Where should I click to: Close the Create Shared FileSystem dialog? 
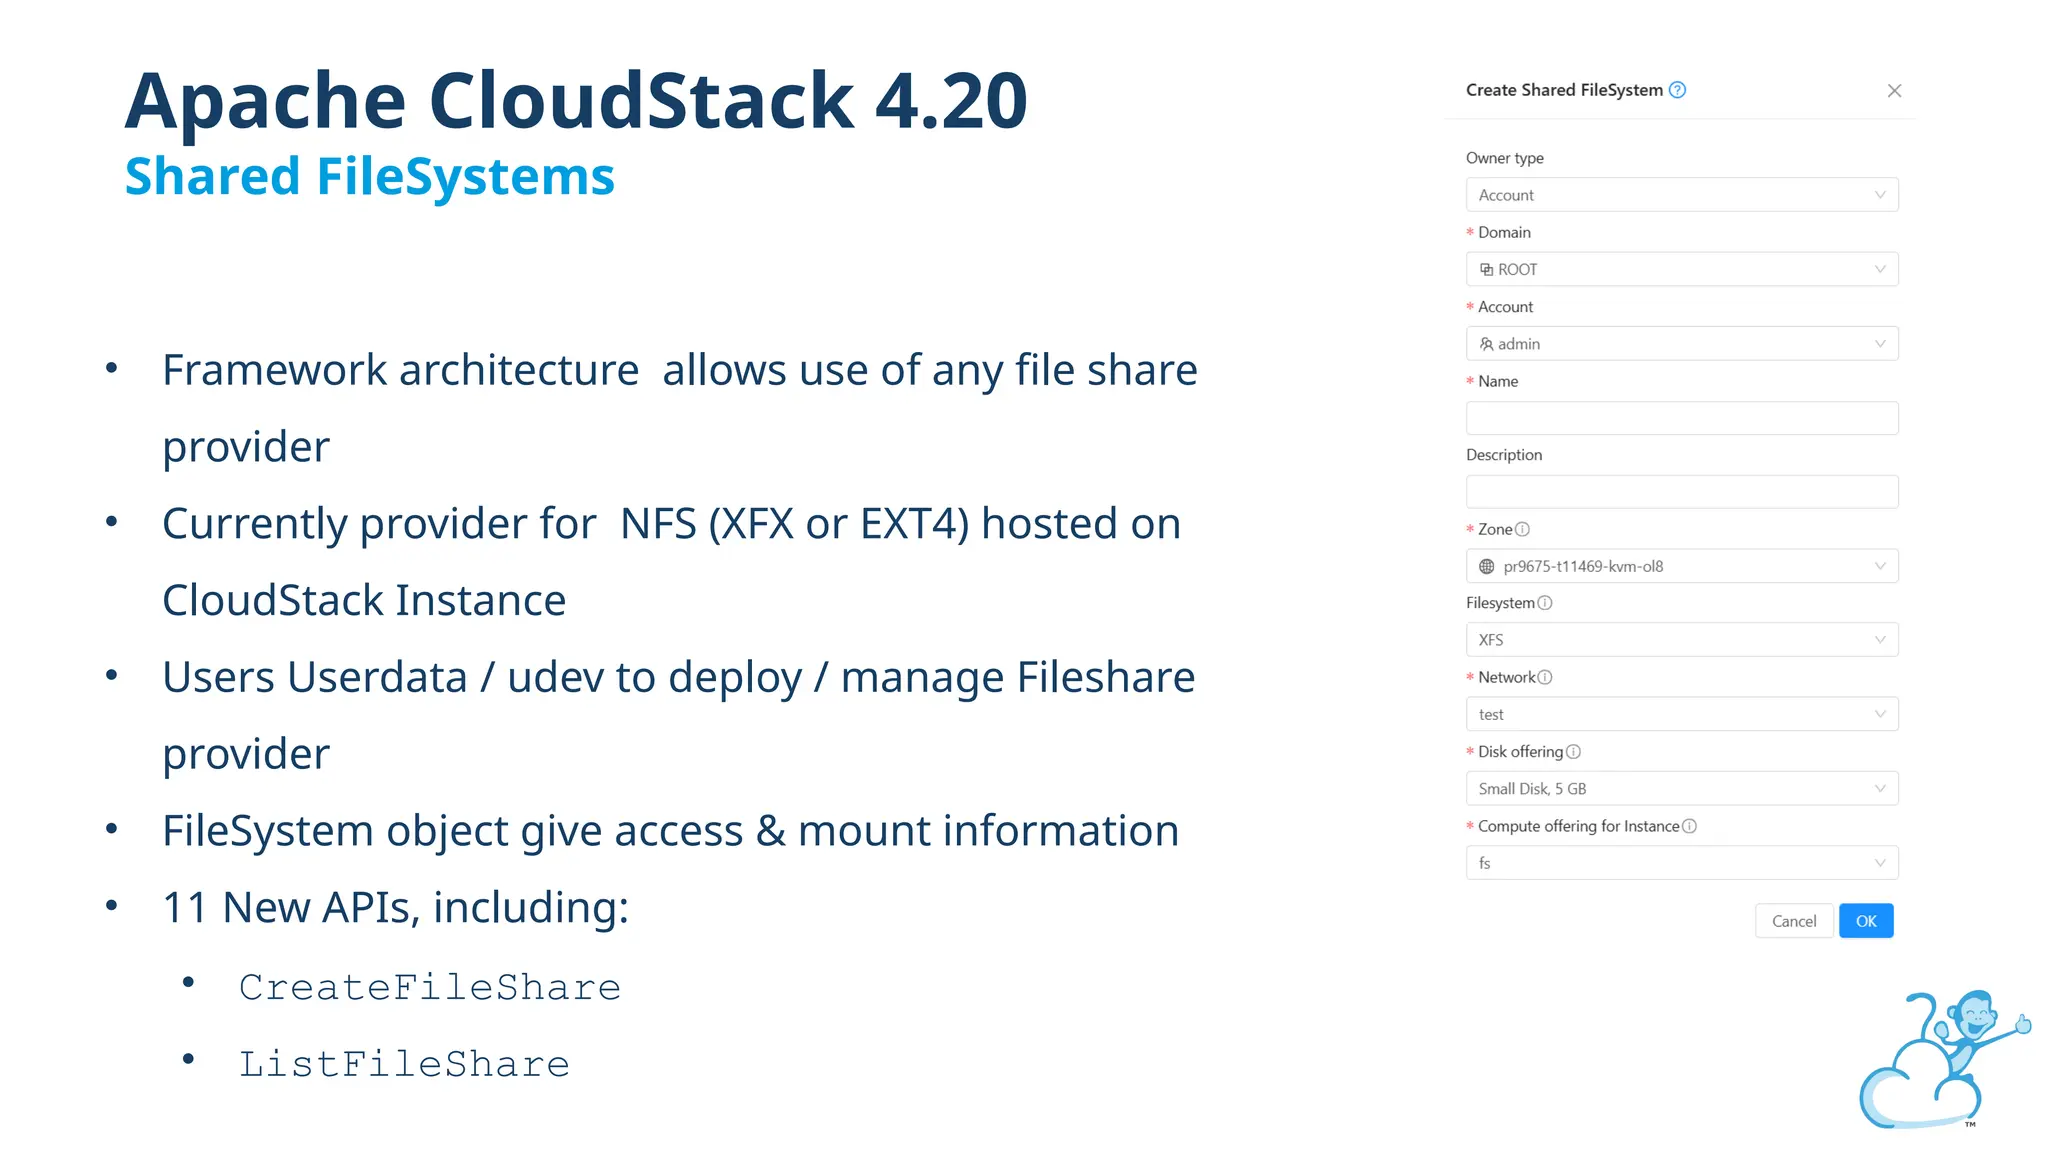(x=1894, y=91)
